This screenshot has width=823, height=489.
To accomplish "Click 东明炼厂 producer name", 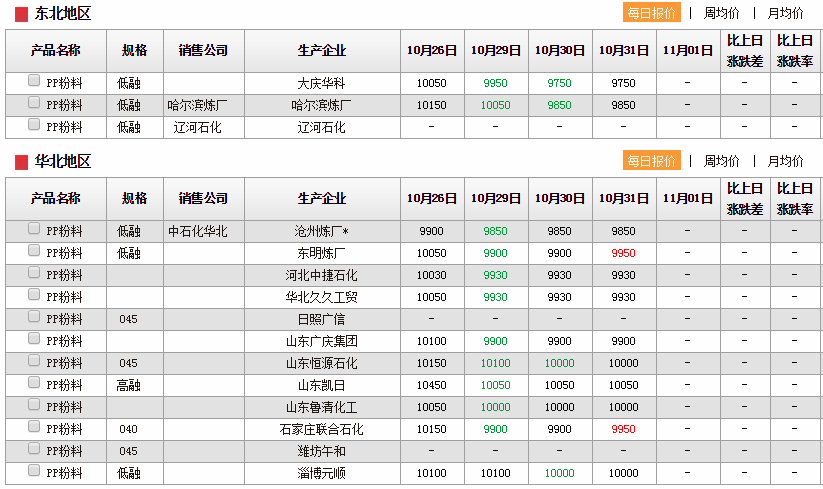I will [x=321, y=253].
